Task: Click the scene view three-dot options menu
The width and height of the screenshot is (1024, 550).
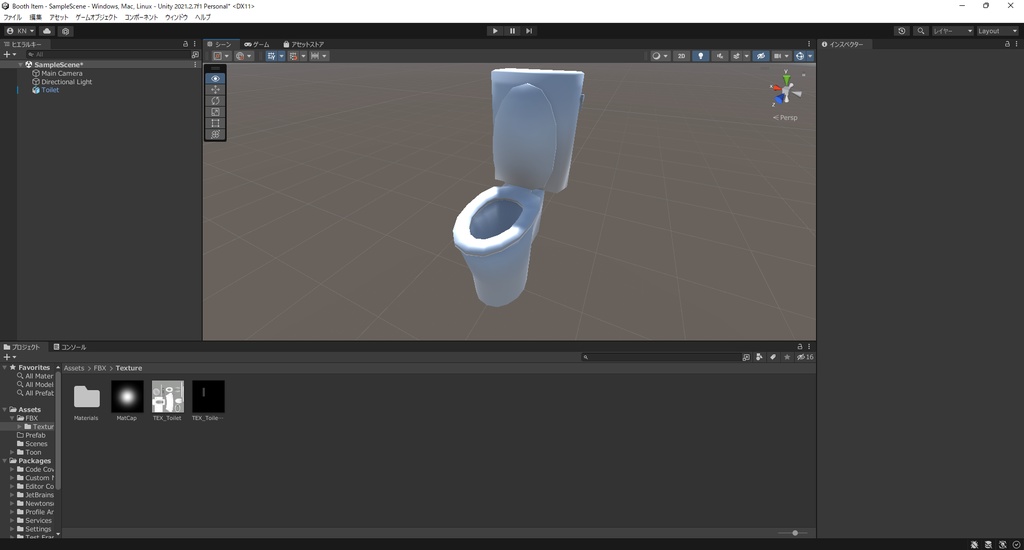Action: click(x=808, y=44)
